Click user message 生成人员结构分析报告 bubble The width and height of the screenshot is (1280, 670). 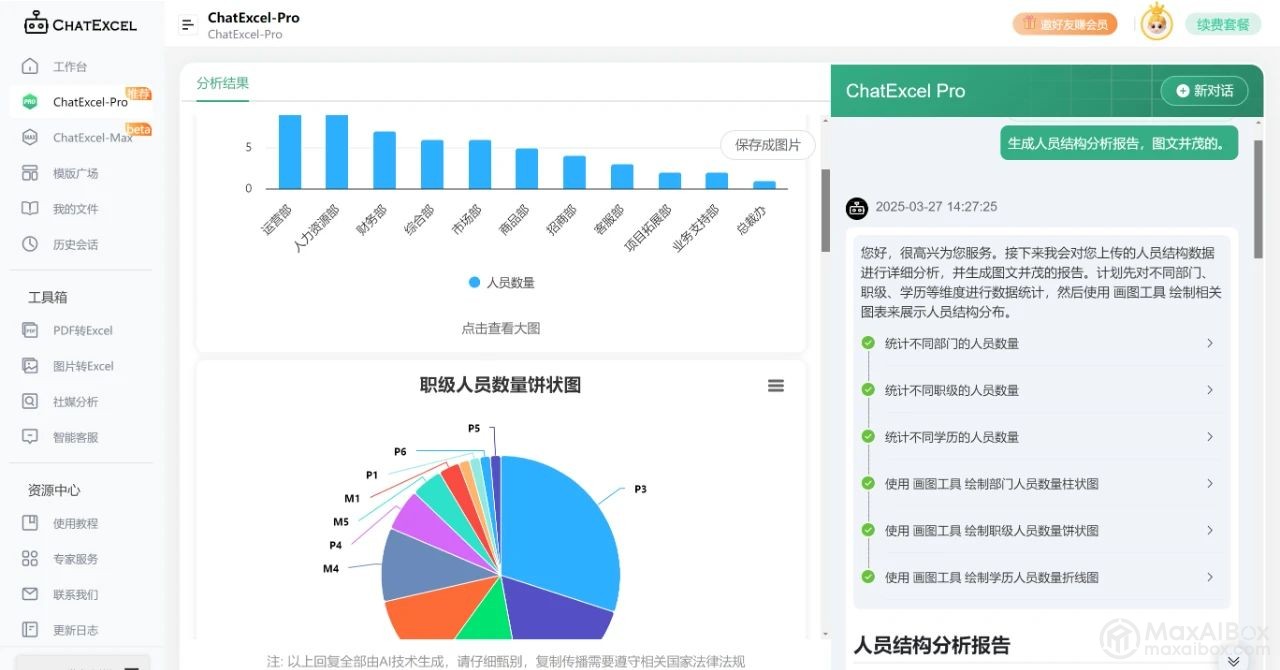pyautogui.click(x=1119, y=143)
